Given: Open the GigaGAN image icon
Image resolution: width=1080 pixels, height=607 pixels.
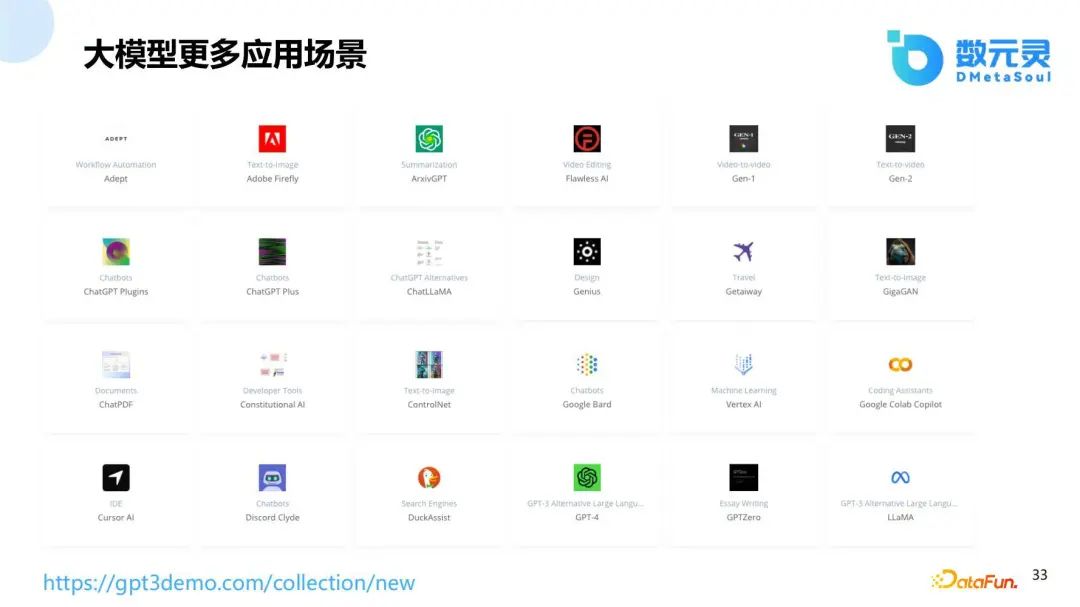Looking at the screenshot, I should coord(900,251).
